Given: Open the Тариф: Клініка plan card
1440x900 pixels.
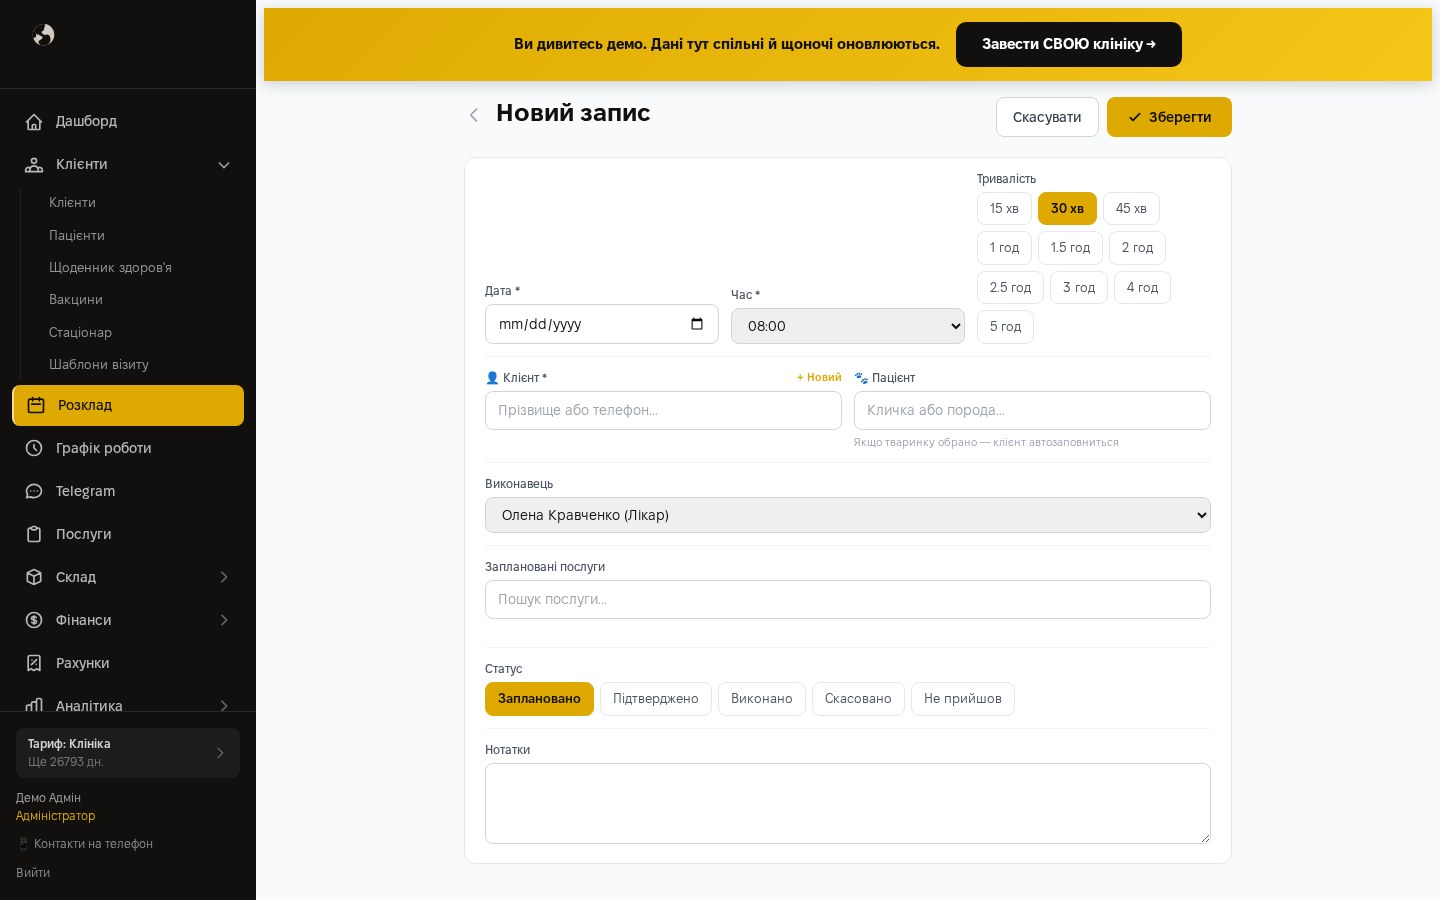Looking at the screenshot, I should coord(128,753).
